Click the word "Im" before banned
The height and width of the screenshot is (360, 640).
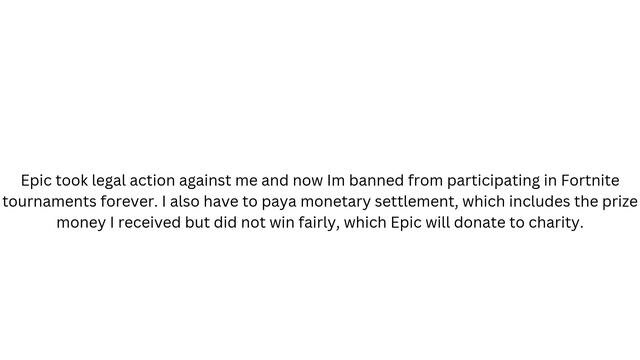(x=336, y=180)
